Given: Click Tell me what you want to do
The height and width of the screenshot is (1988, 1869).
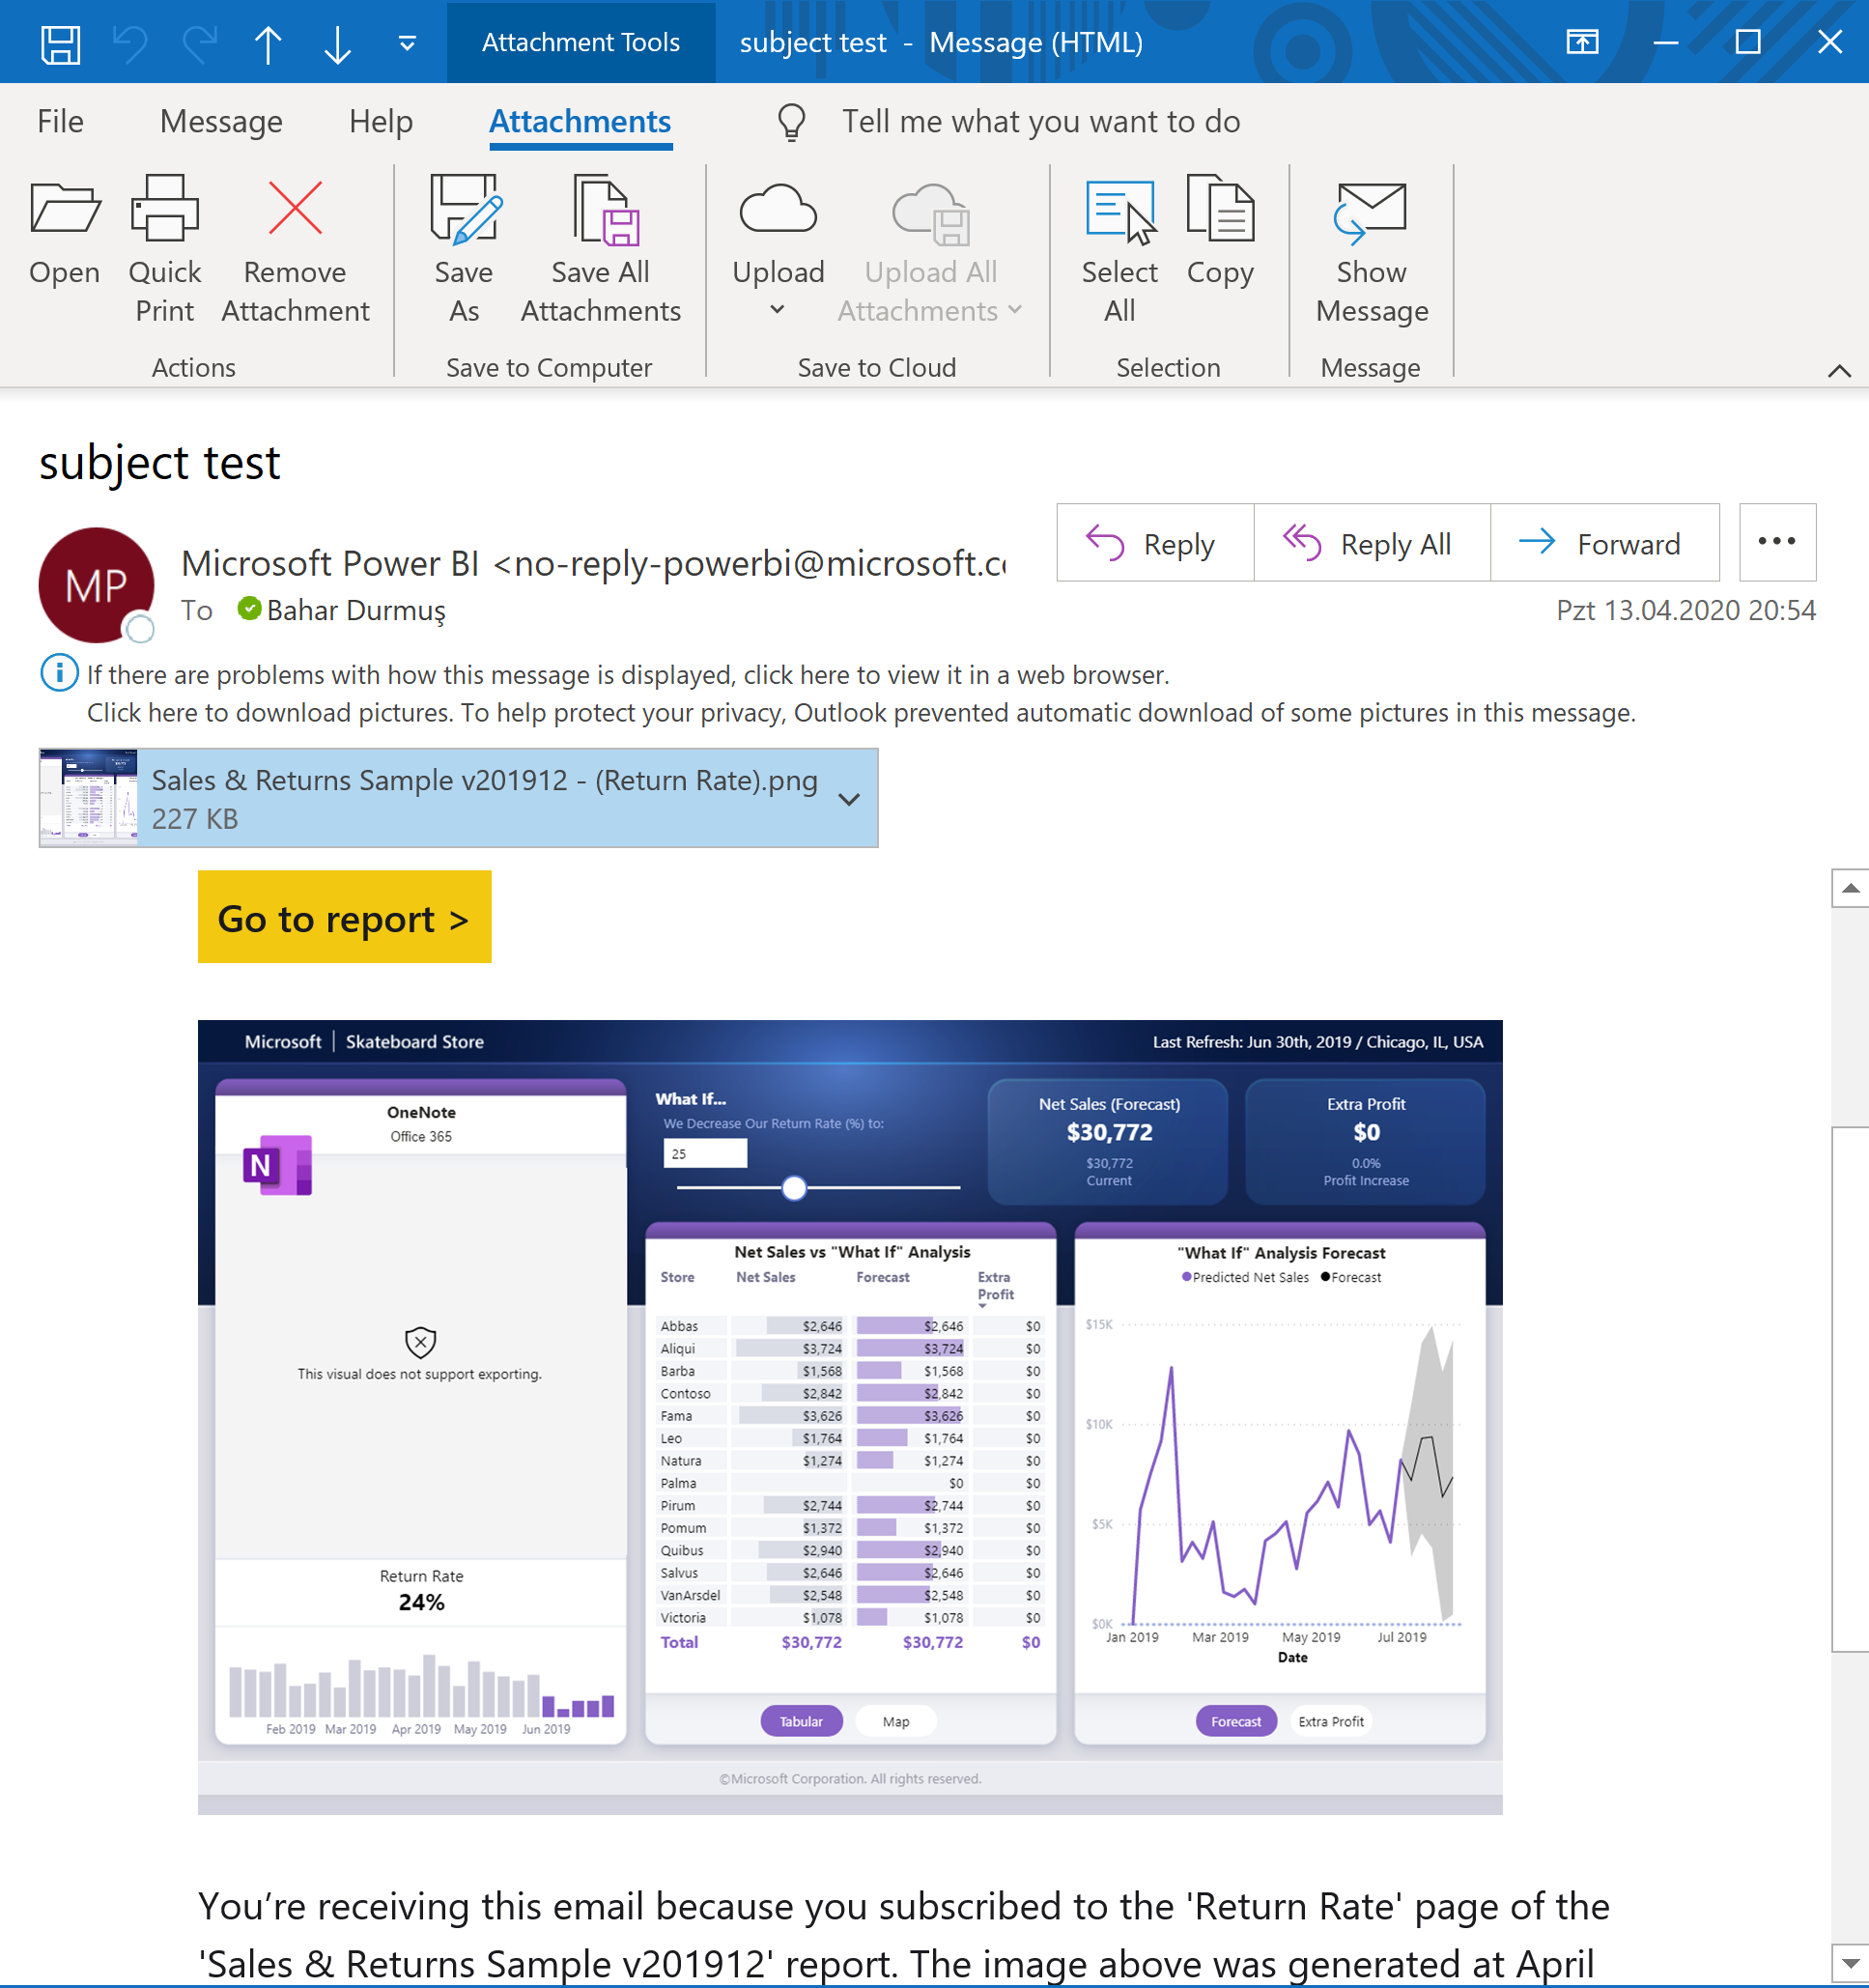Looking at the screenshot, I should pos(1041,121).
